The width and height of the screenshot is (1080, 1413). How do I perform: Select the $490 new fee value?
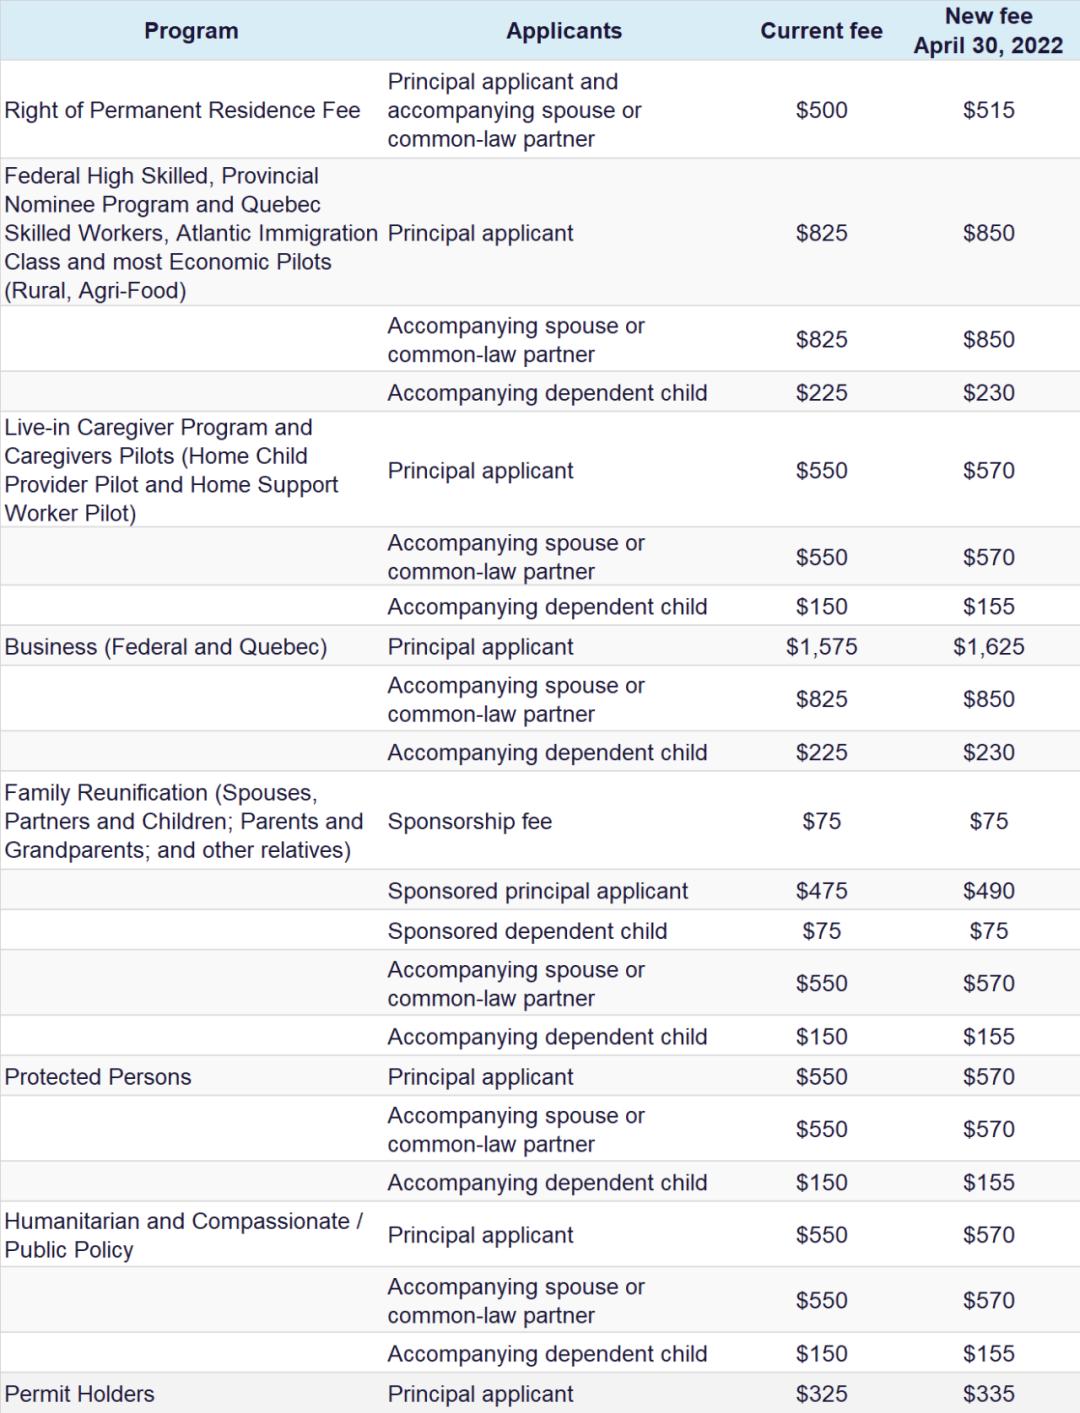(988, 891)
